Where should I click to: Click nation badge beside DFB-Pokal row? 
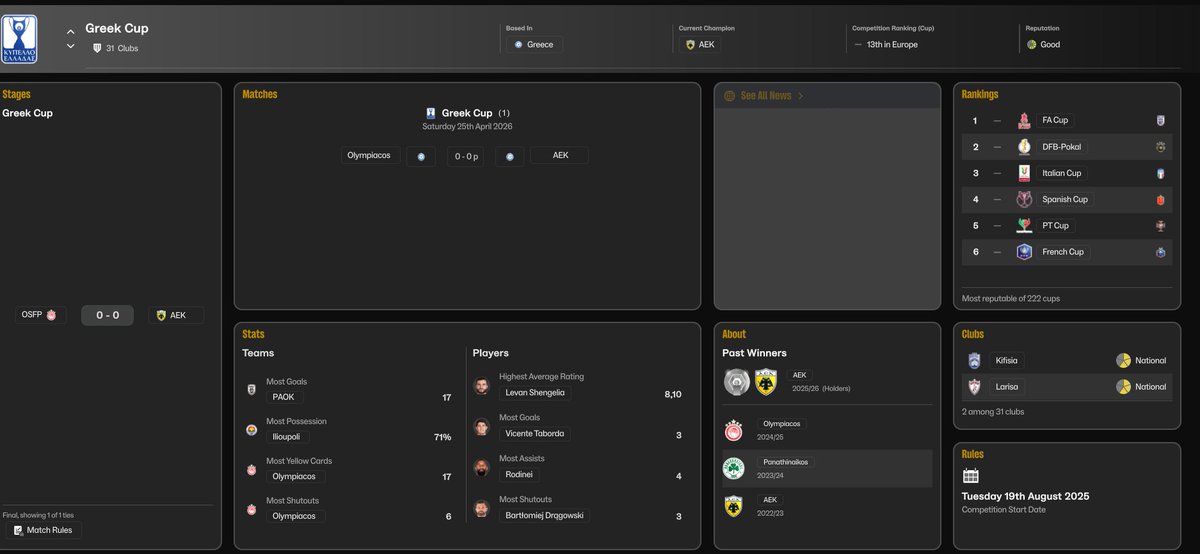[x=1161, y=147]
